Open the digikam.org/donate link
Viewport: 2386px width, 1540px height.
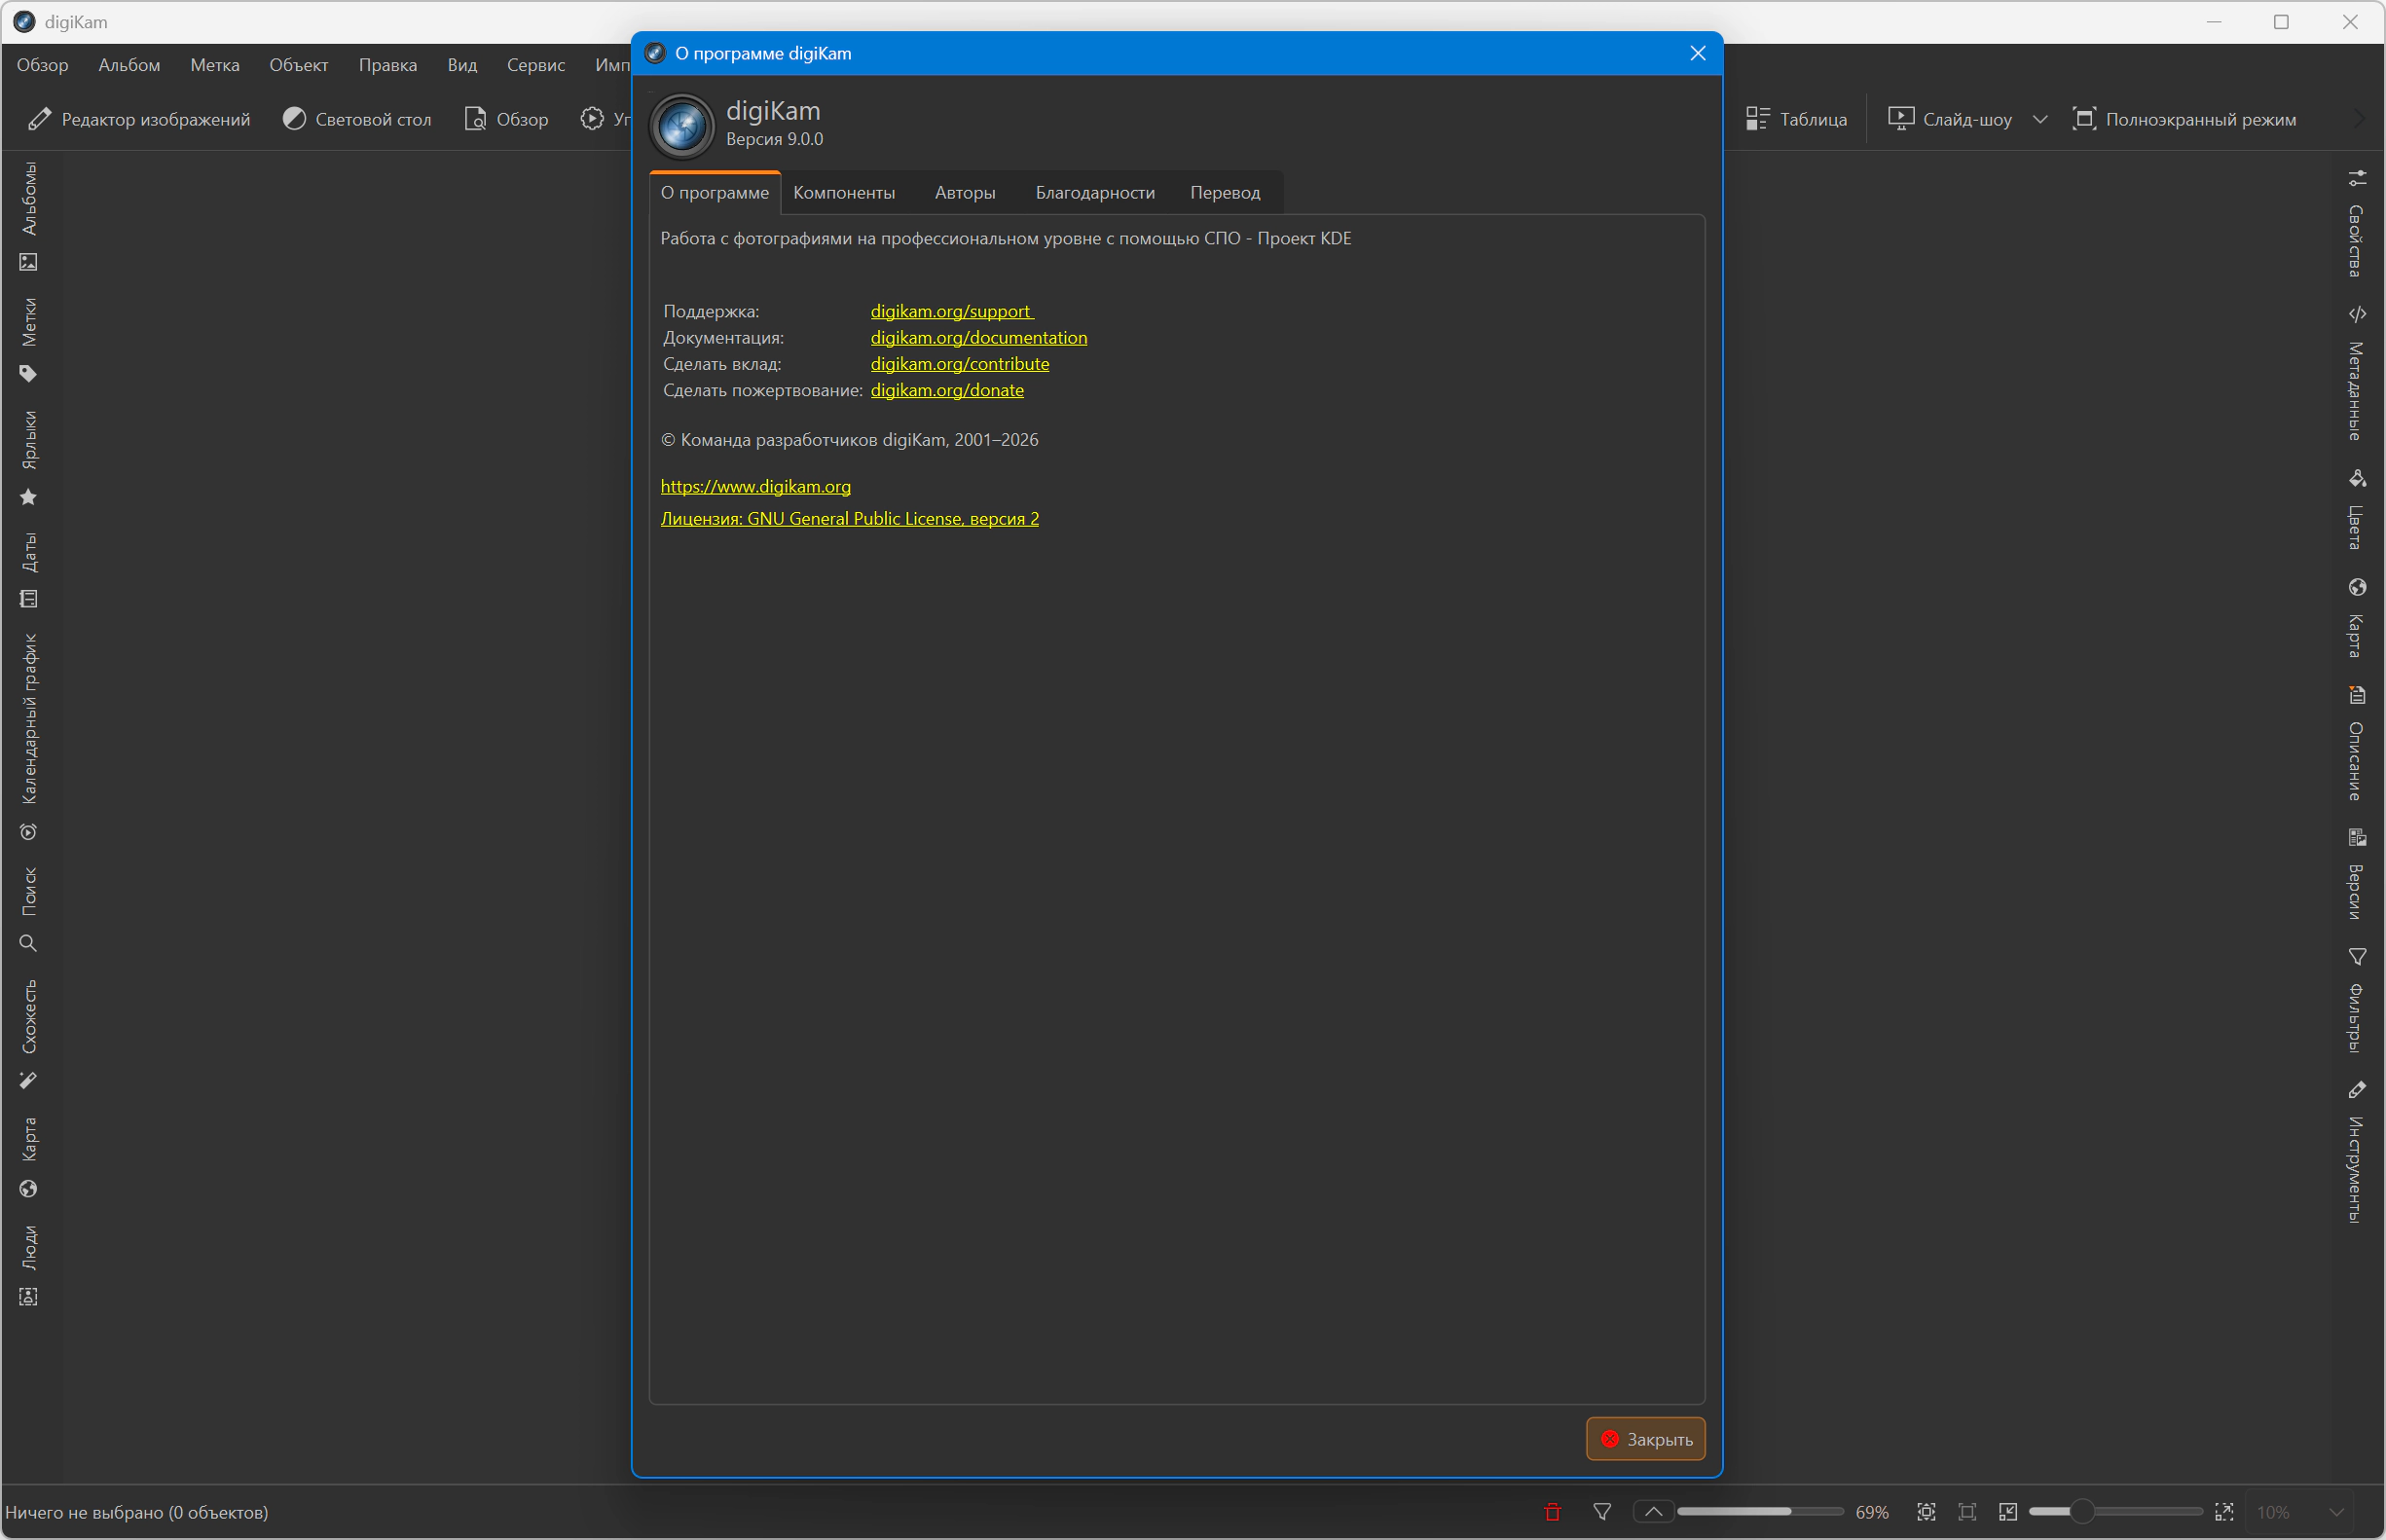click(x=946, y=390)
